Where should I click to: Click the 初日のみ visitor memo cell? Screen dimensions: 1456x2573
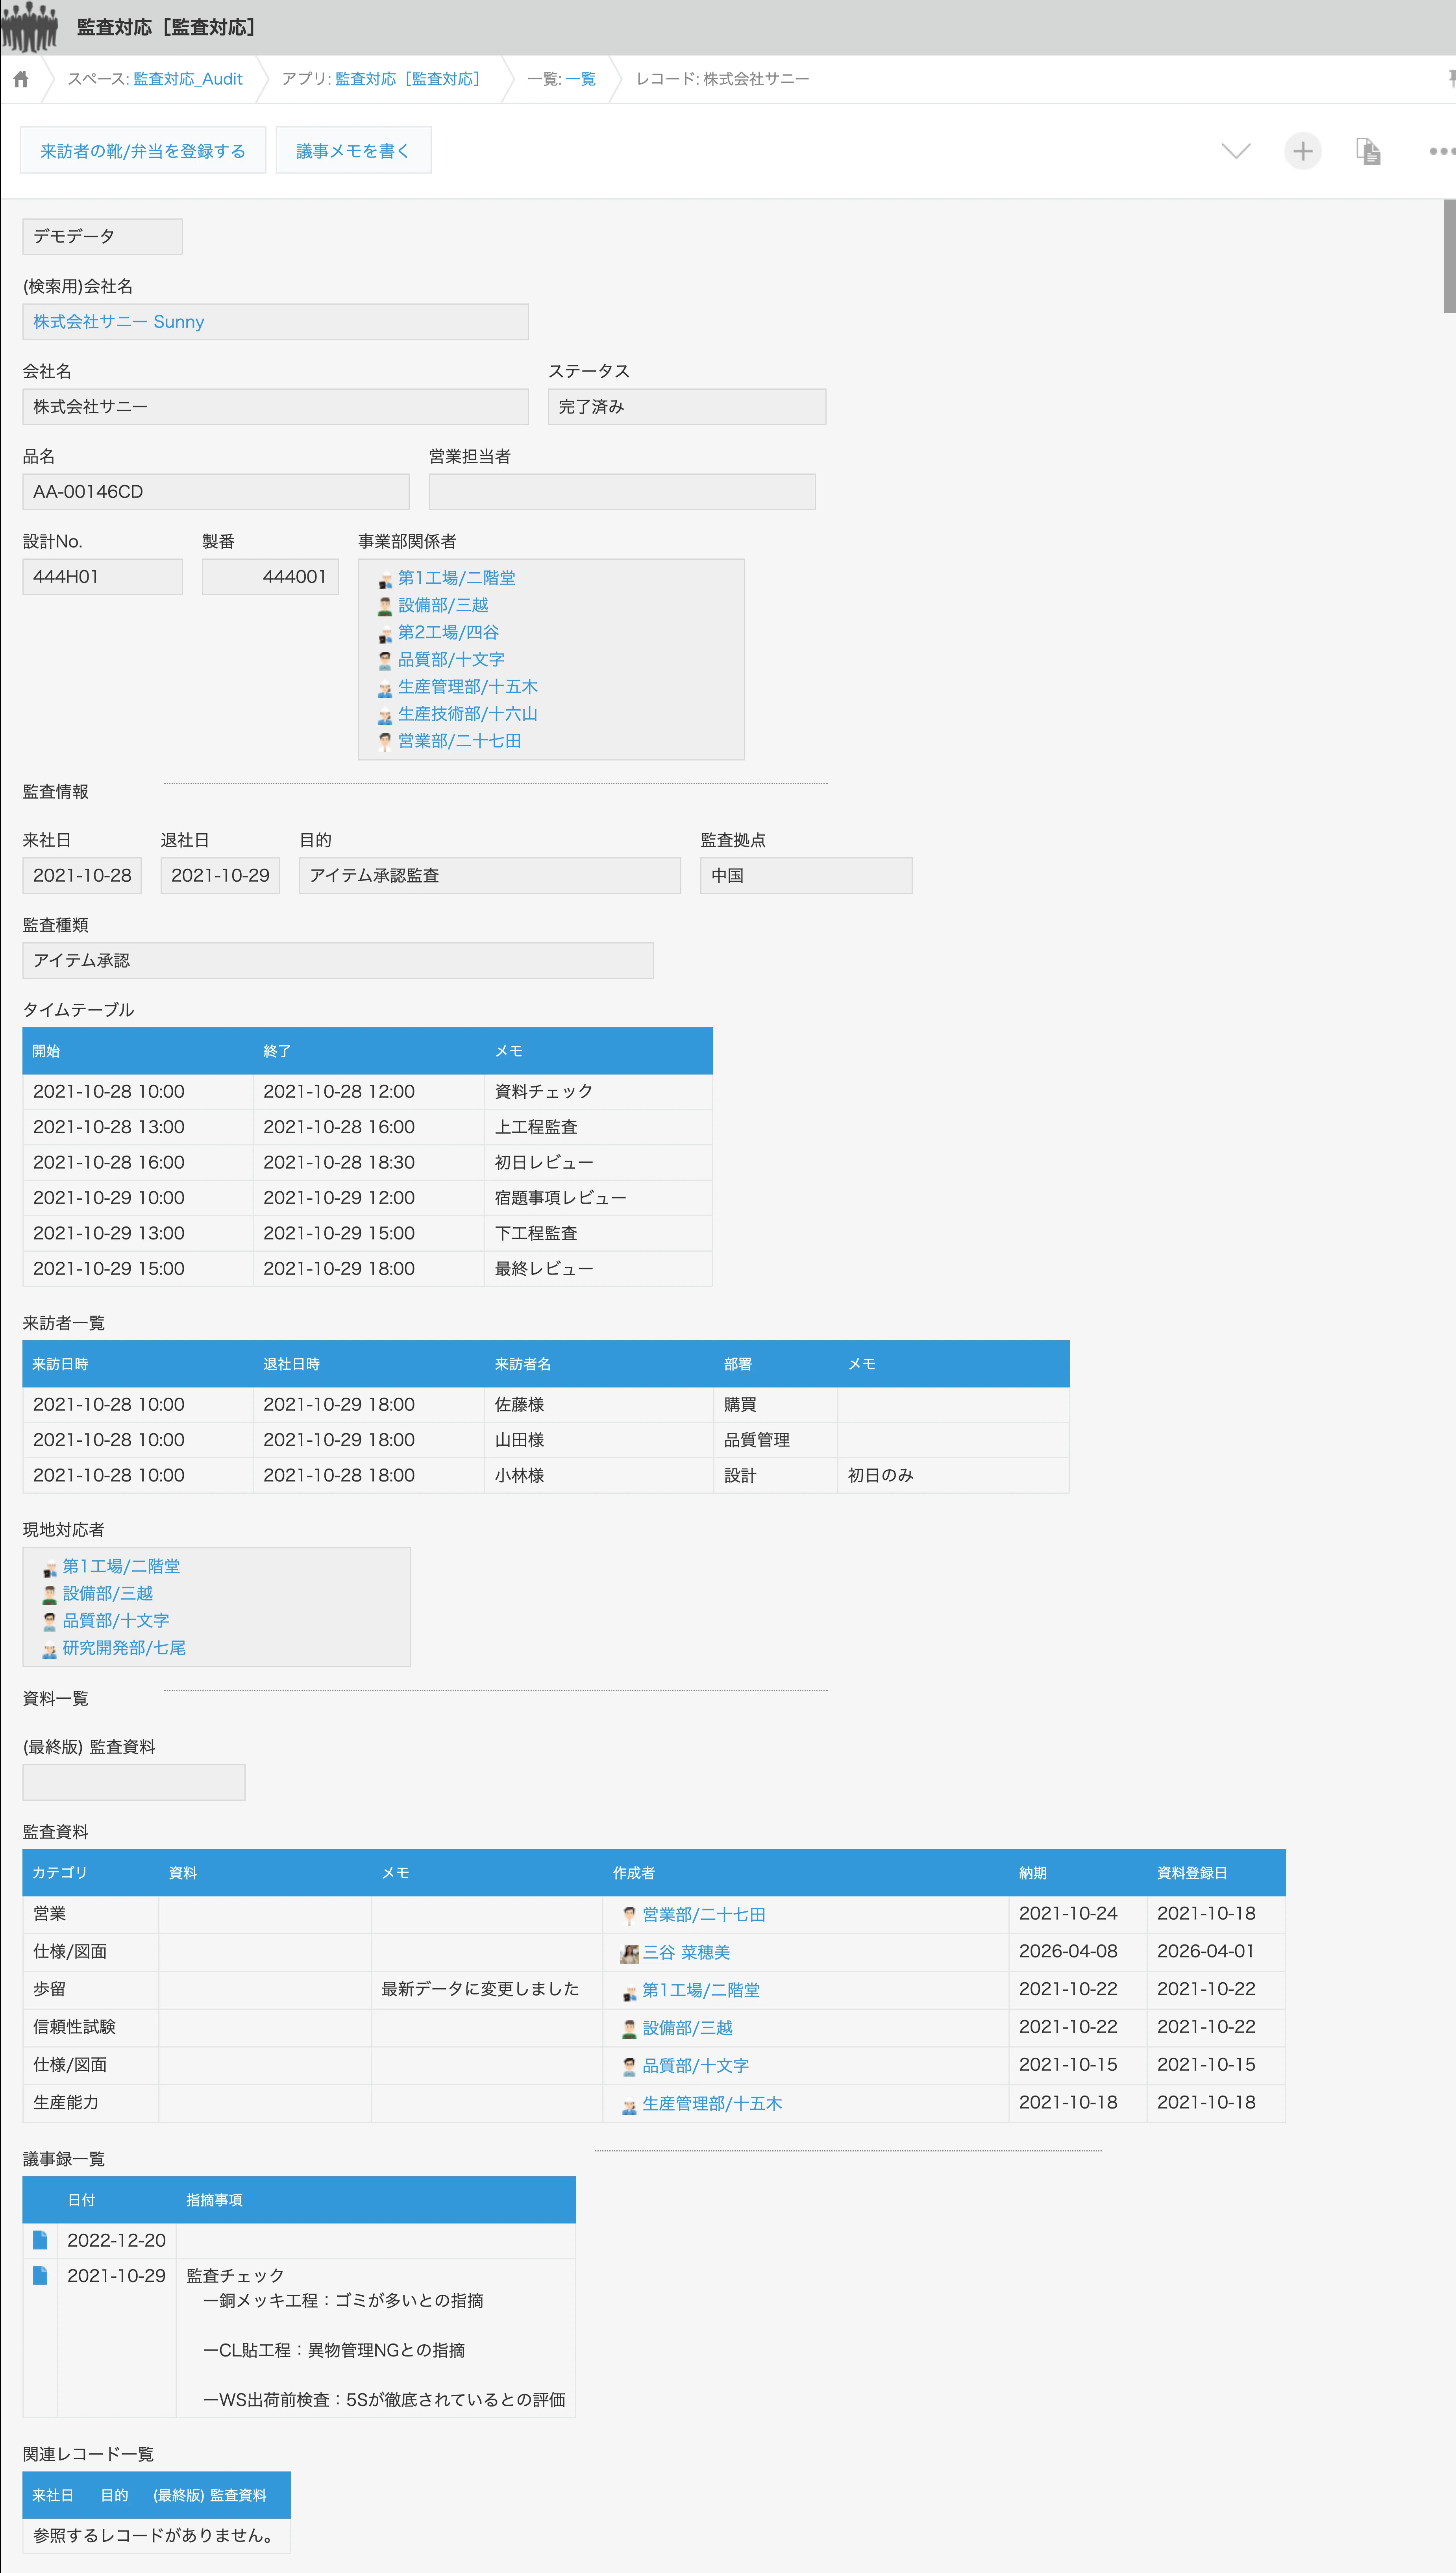pyautogui.click(x=953, y=1475)
